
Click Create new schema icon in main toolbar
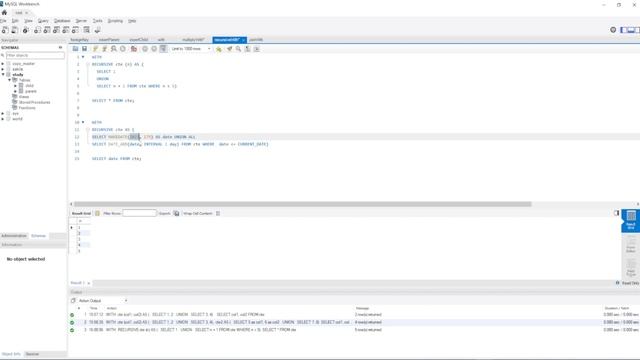pyautogui.click(x=37, y=30)
